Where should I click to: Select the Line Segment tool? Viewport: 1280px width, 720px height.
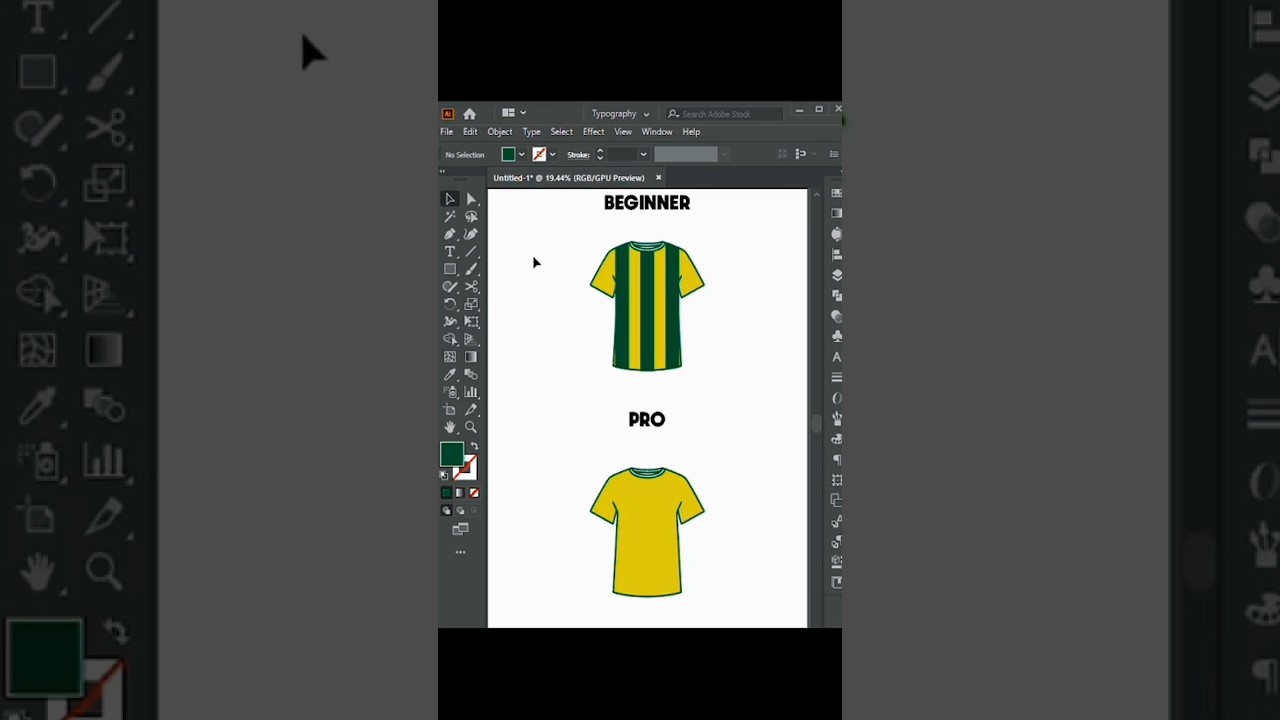[471, 251]
